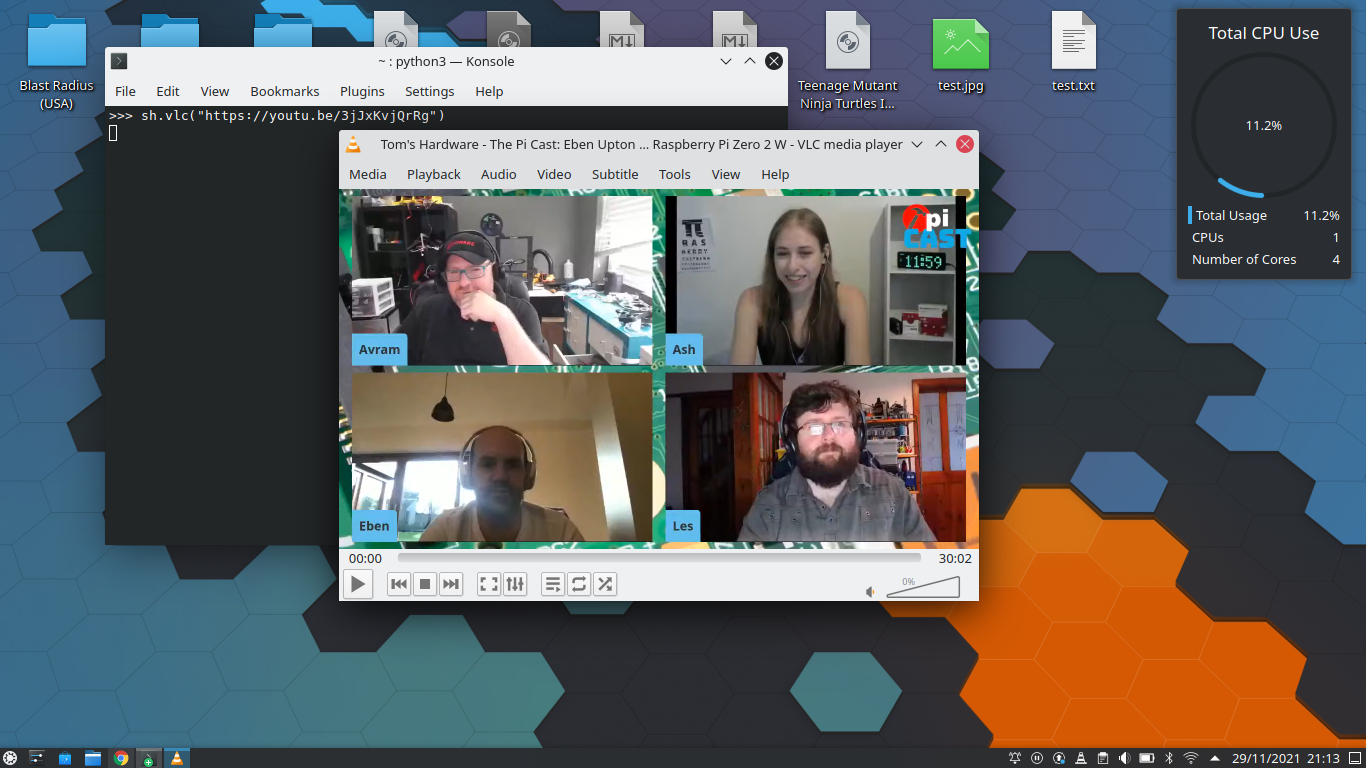This screenshot has height=768, width=1366.
Task: Click the CPUs count row
Action: coord(1264,237)
